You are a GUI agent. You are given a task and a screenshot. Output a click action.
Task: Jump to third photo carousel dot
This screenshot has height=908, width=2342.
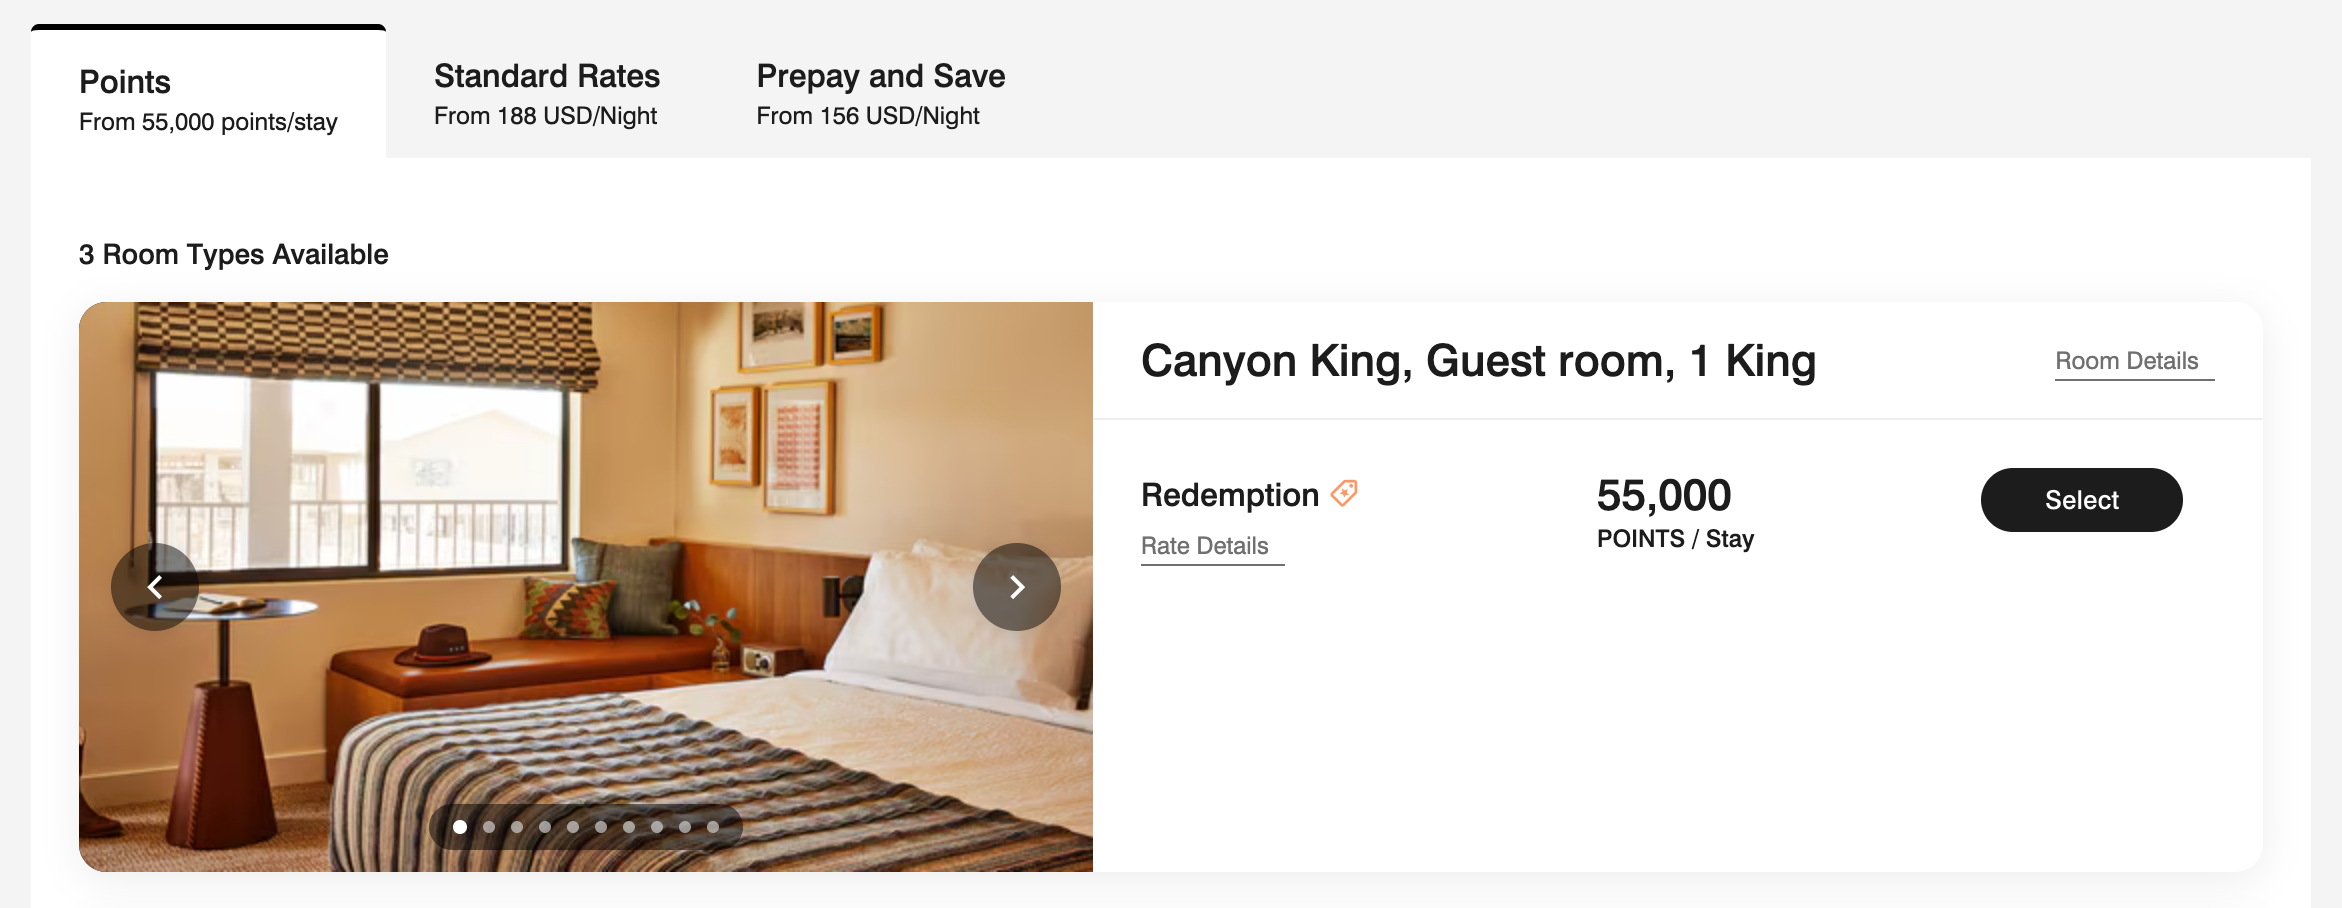click(x=517, y=827)
